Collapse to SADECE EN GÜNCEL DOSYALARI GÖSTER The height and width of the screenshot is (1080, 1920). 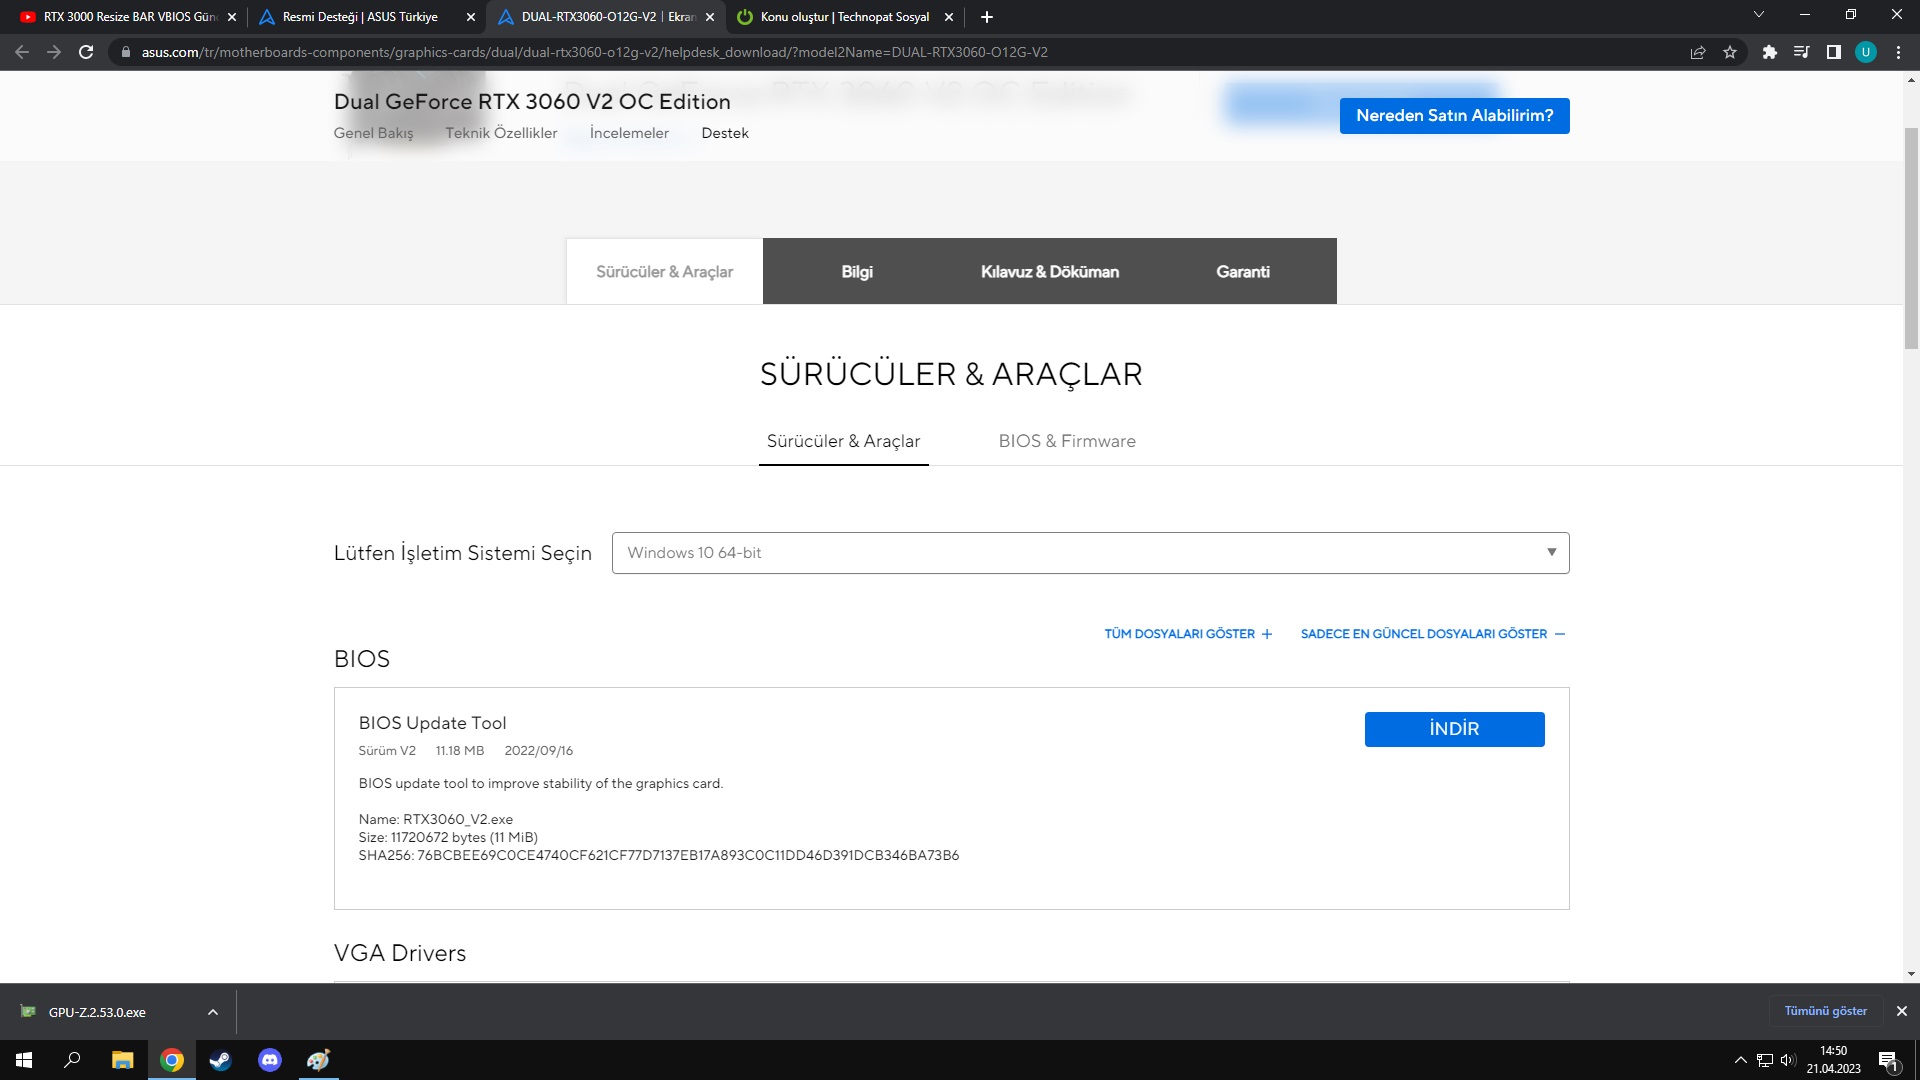point(1432,634)
